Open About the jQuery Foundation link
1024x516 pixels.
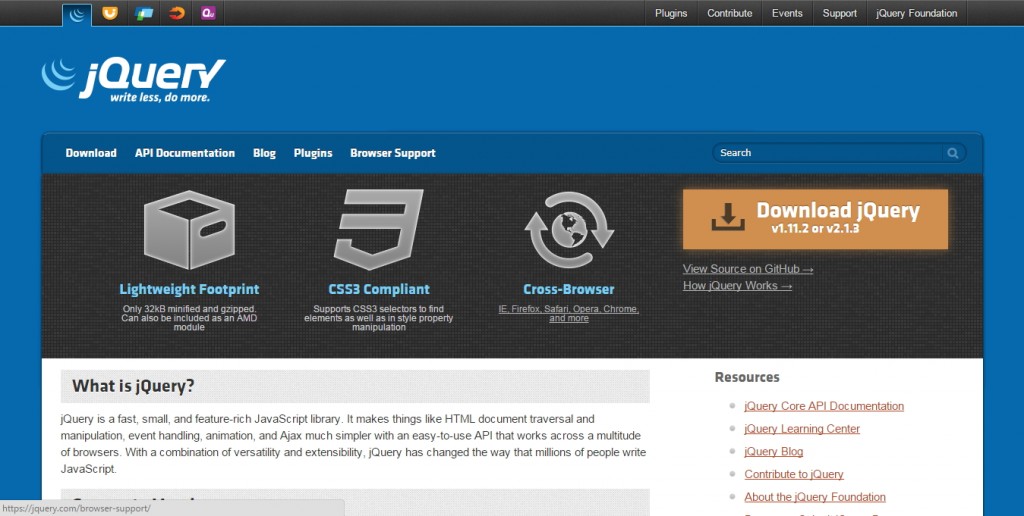click(815, 496)
